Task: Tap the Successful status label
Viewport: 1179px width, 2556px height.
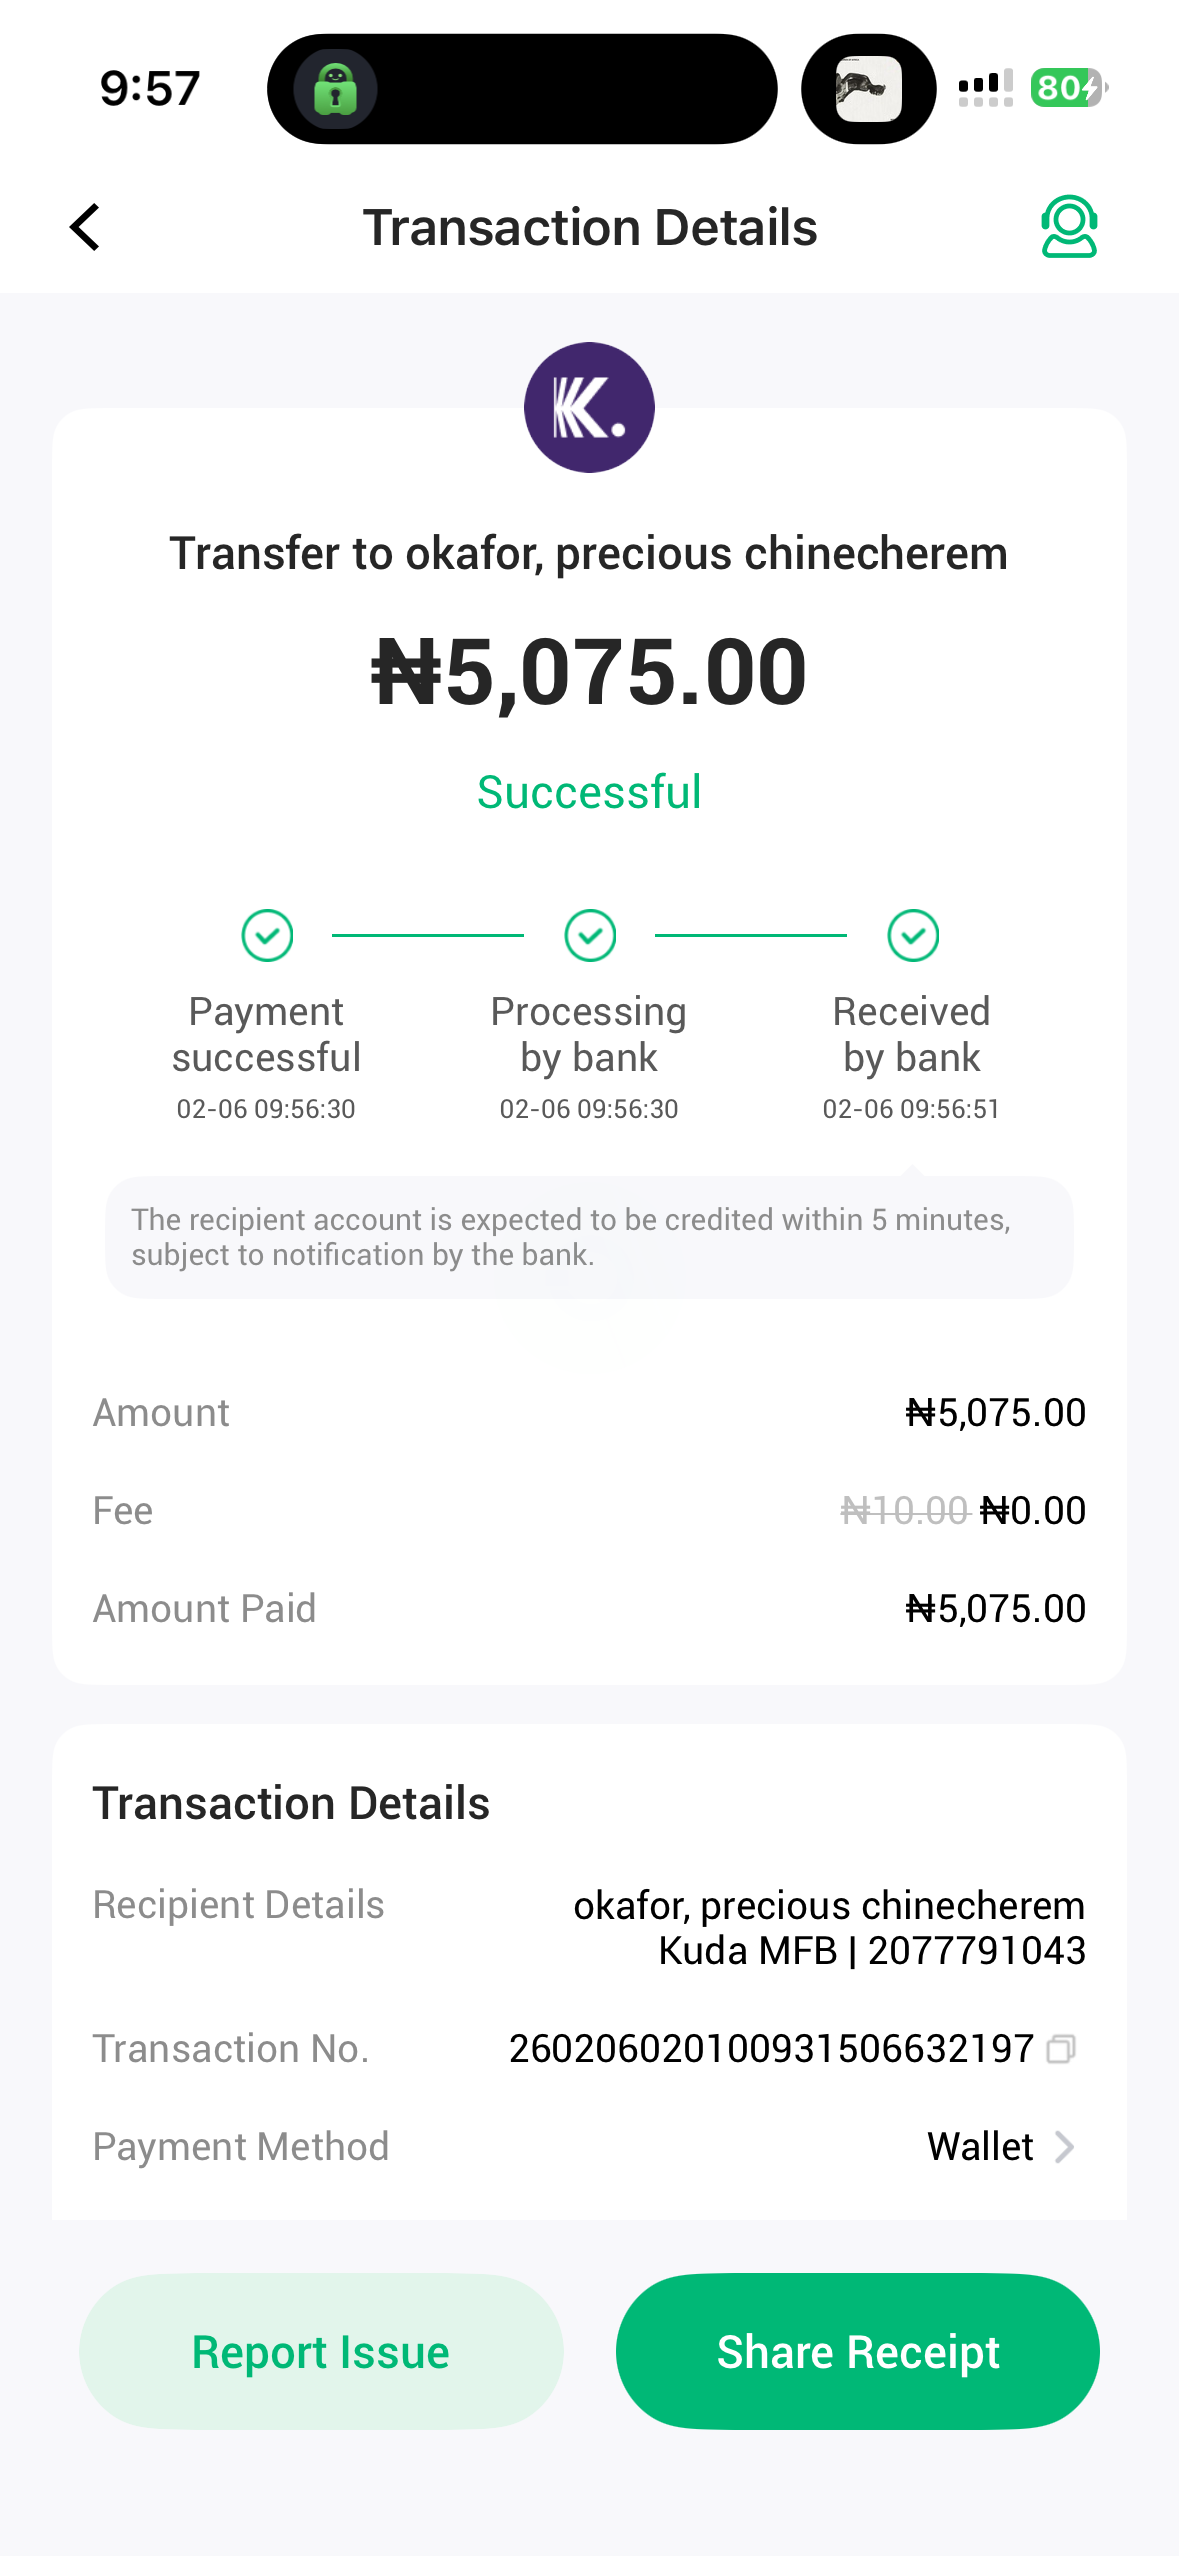Action: [589, 792]
